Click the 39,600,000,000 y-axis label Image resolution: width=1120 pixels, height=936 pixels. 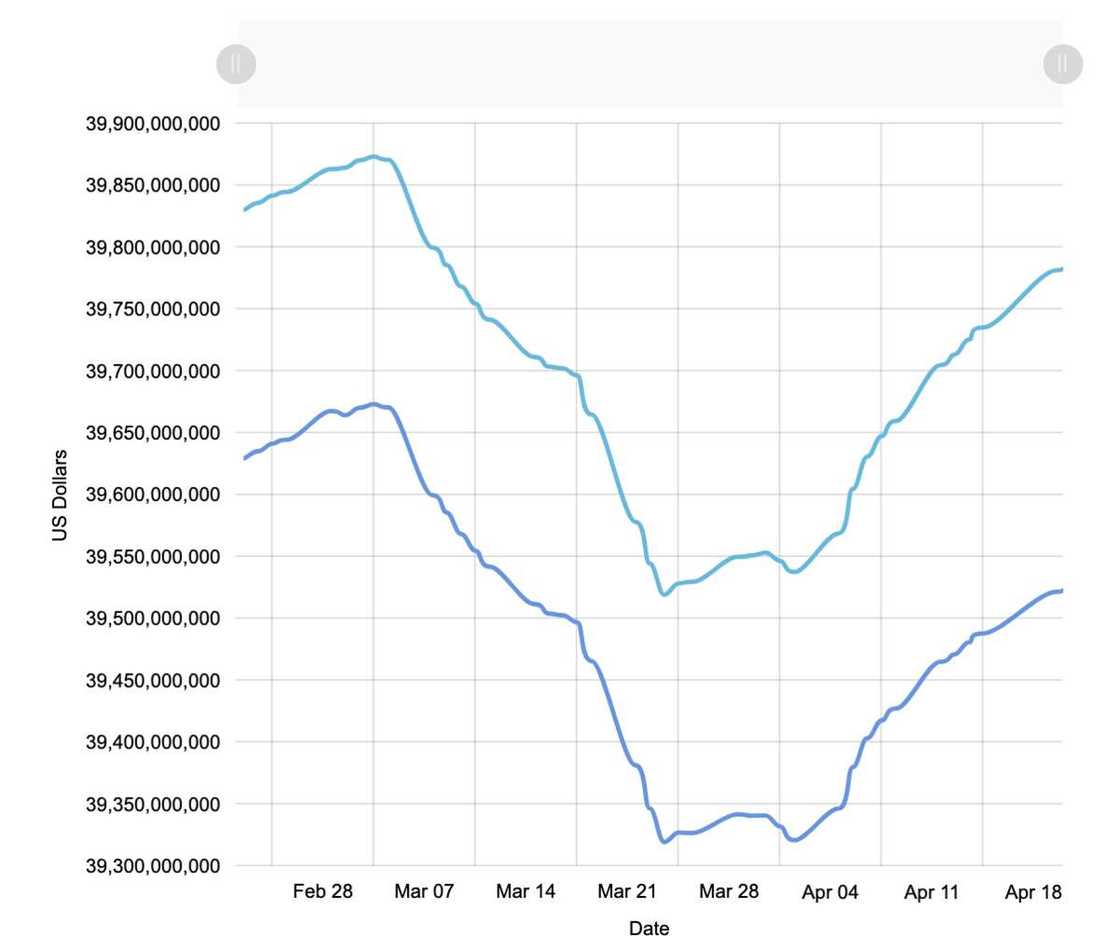click(153, 495)
